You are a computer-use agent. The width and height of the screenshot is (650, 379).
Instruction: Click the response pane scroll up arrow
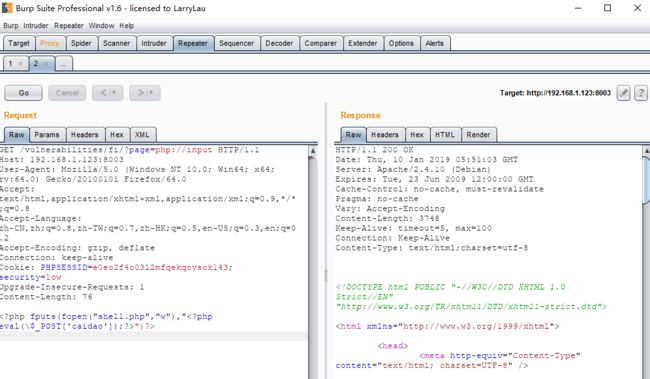point(646,151)
